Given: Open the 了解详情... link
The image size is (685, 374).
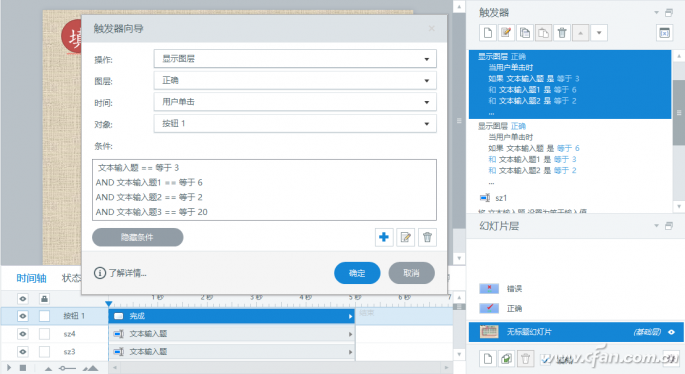Looking at the screenshot, I should point(128,273).
